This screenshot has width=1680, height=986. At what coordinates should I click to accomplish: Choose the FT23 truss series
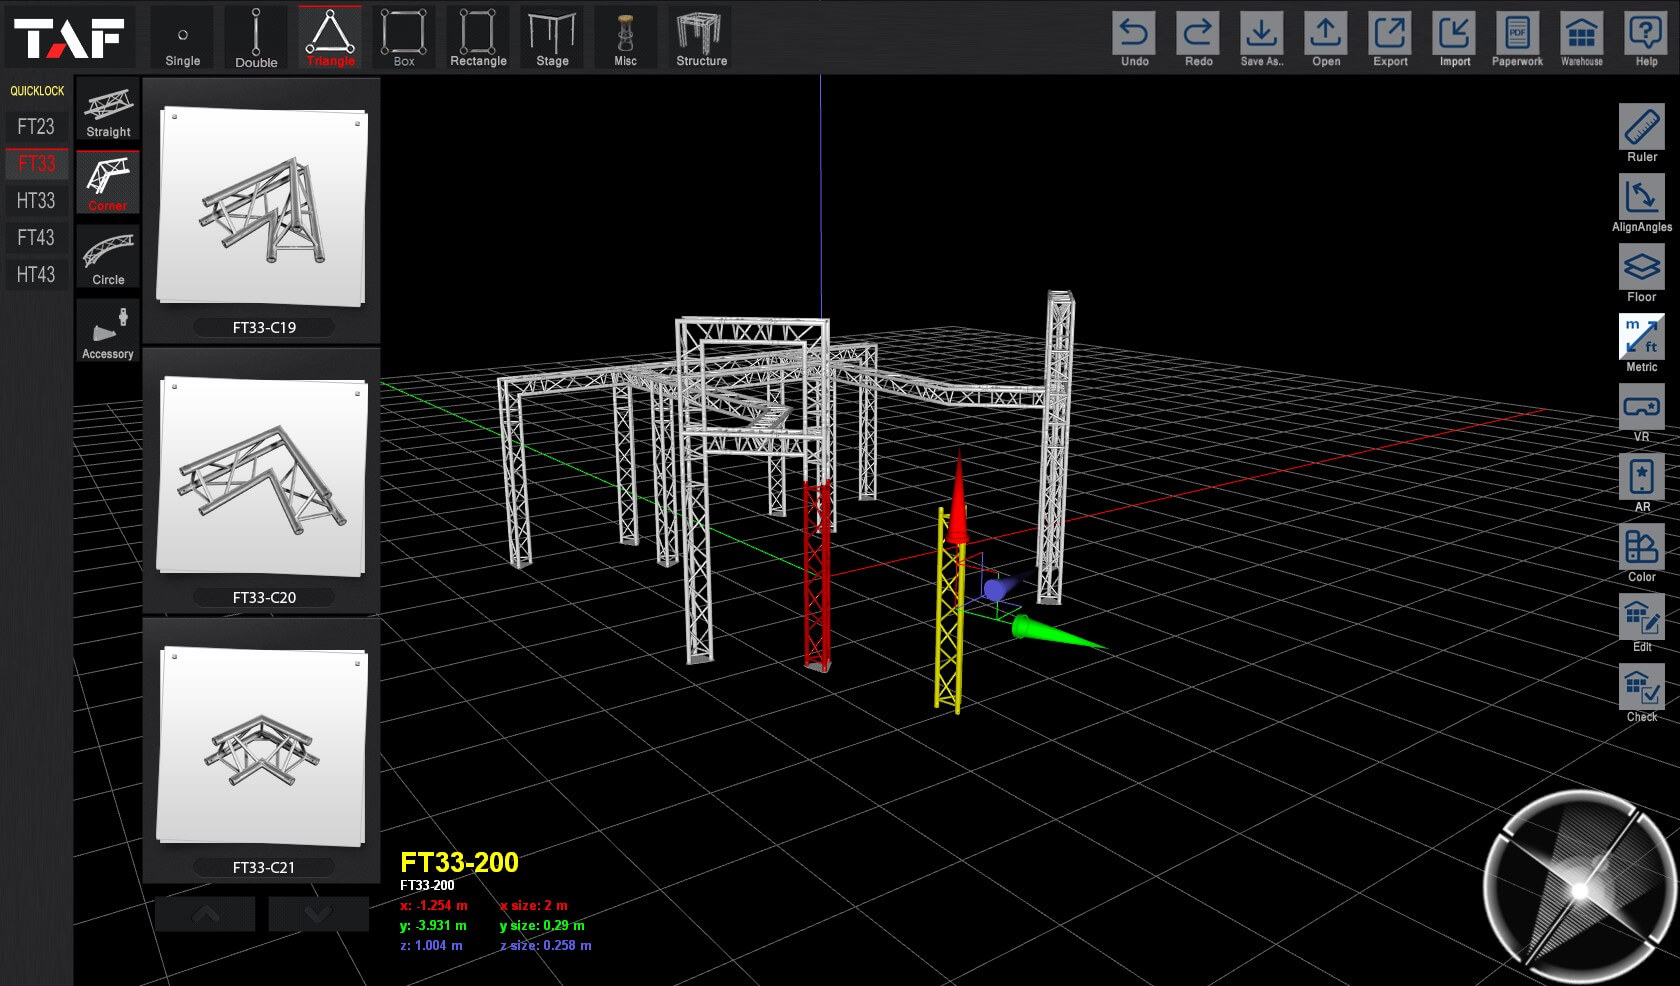[x=36, y=126]
